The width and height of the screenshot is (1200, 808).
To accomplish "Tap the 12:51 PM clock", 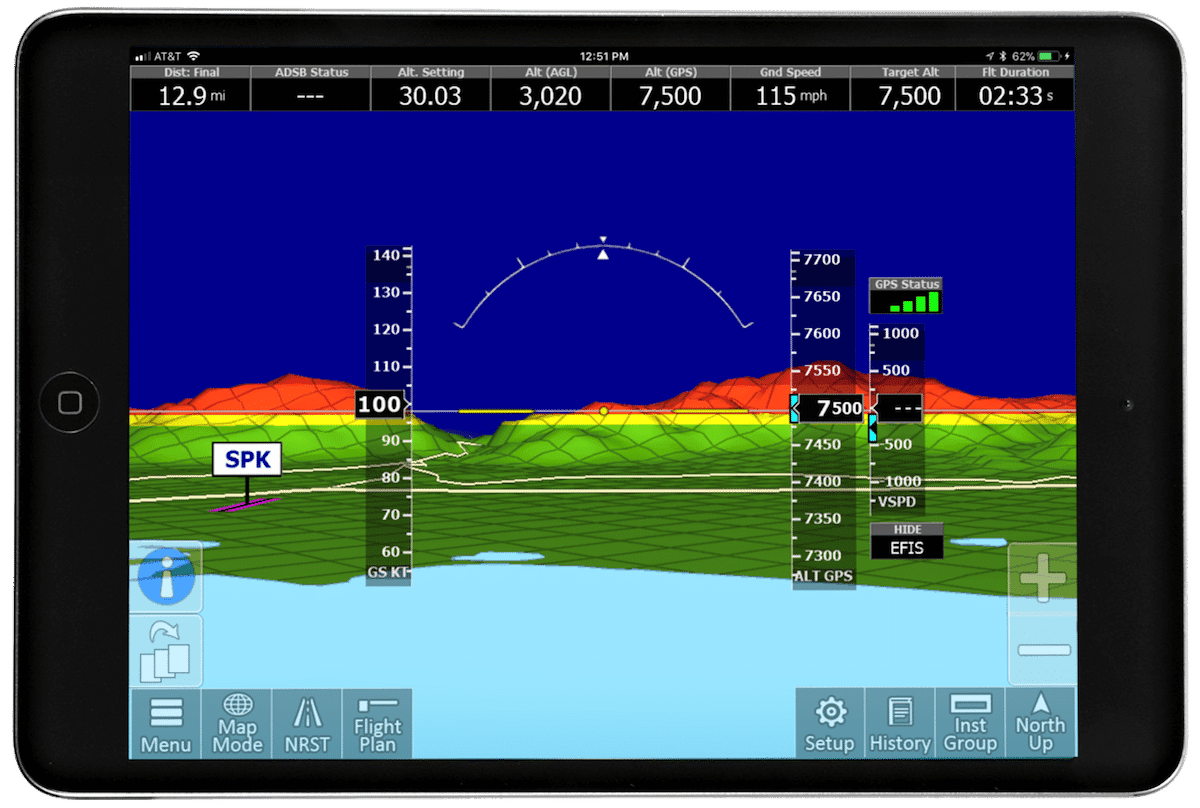I will point(603,56).
